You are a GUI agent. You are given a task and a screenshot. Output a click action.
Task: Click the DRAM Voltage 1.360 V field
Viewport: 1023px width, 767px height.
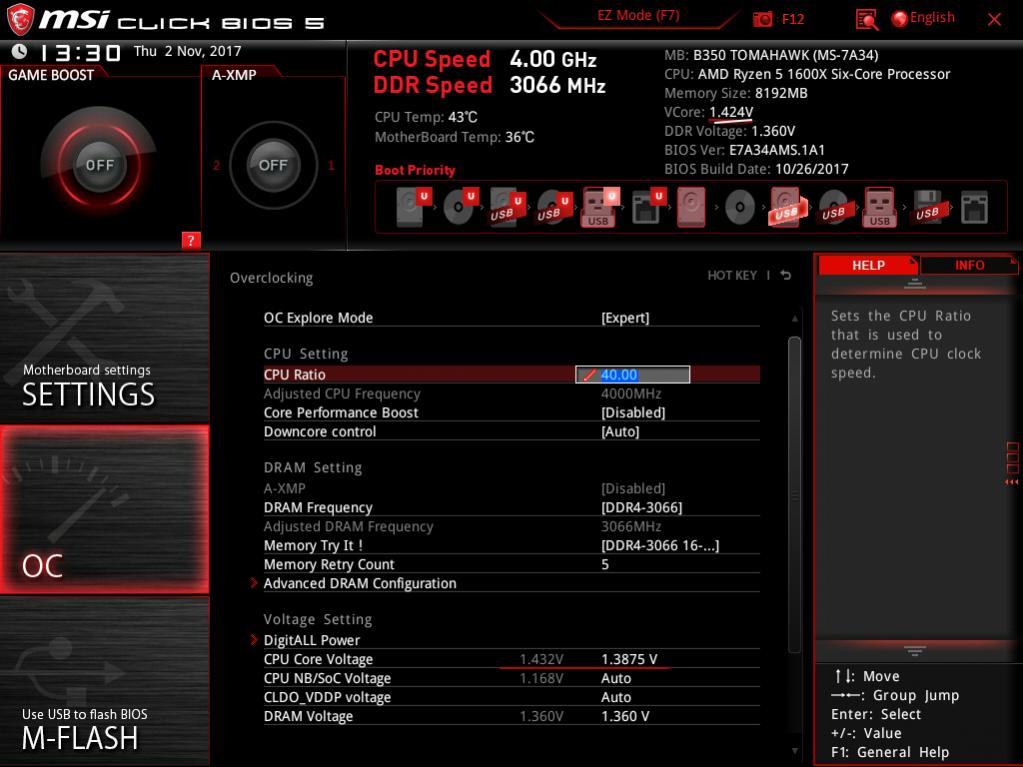625,716
